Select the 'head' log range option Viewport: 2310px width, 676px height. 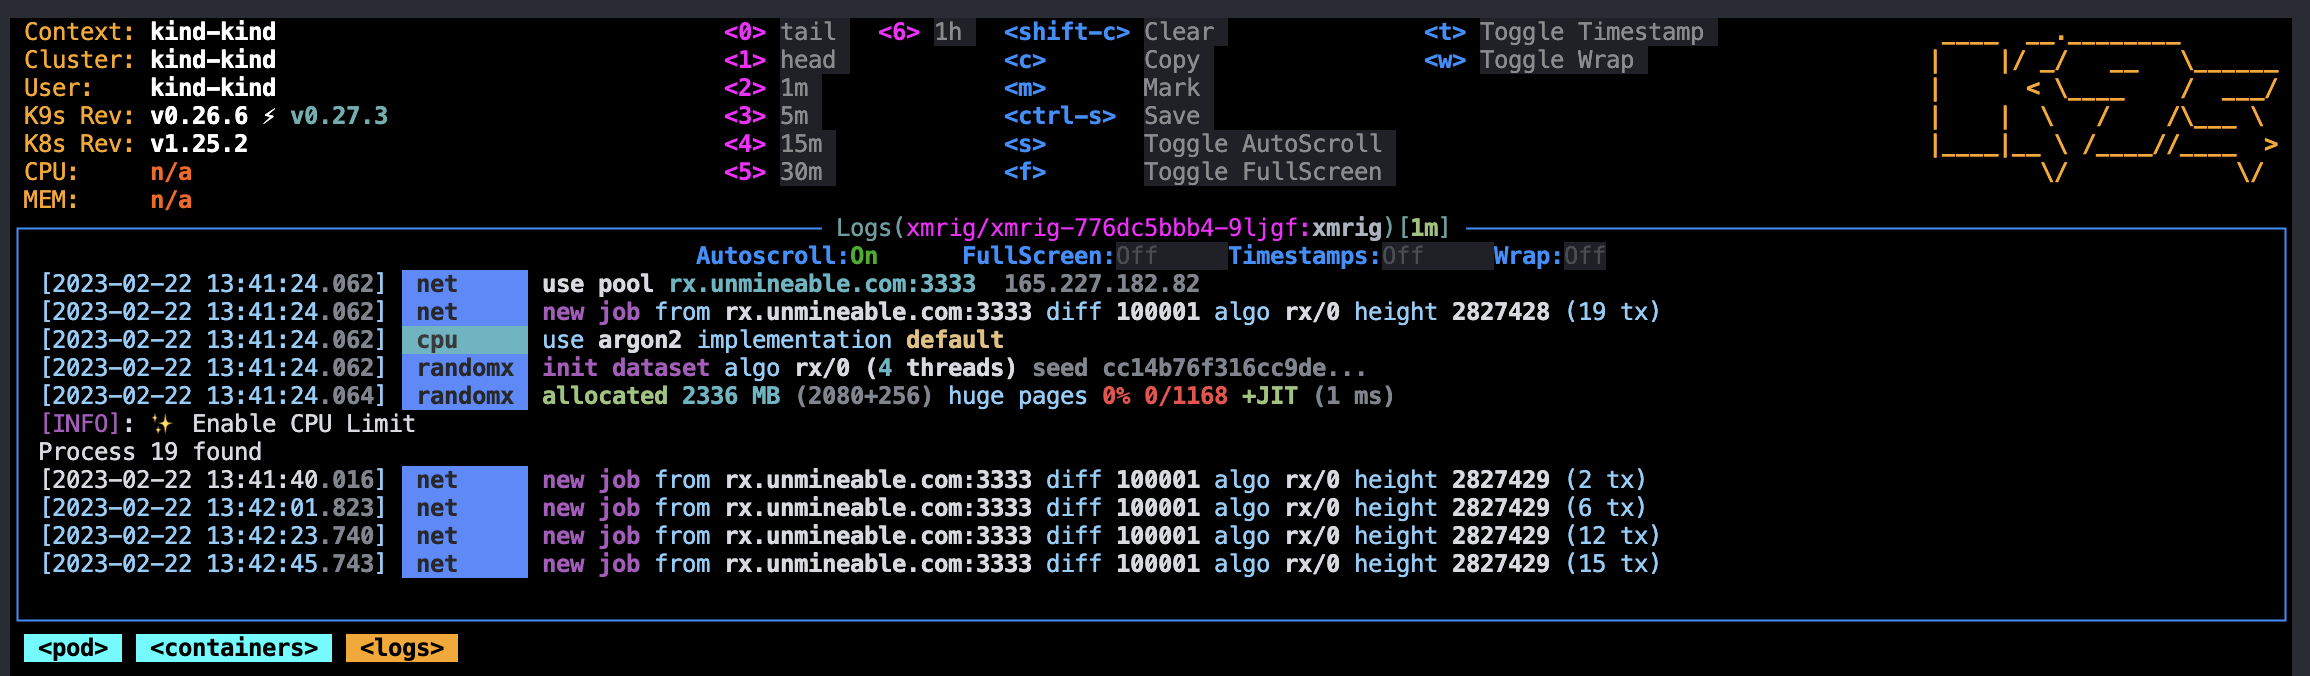(808, 60)
